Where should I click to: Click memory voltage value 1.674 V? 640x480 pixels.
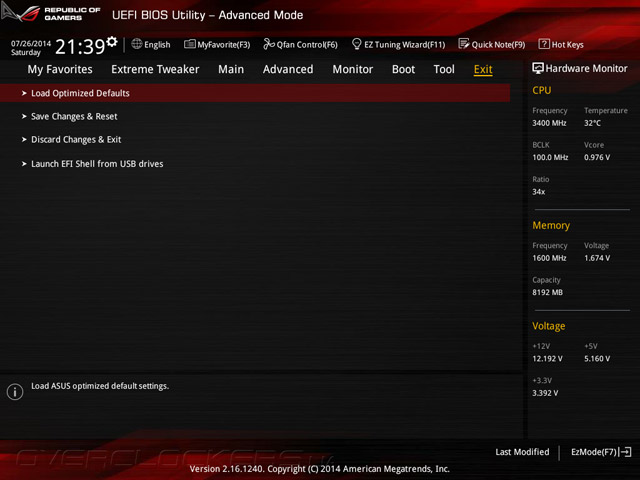pos(597,258)
